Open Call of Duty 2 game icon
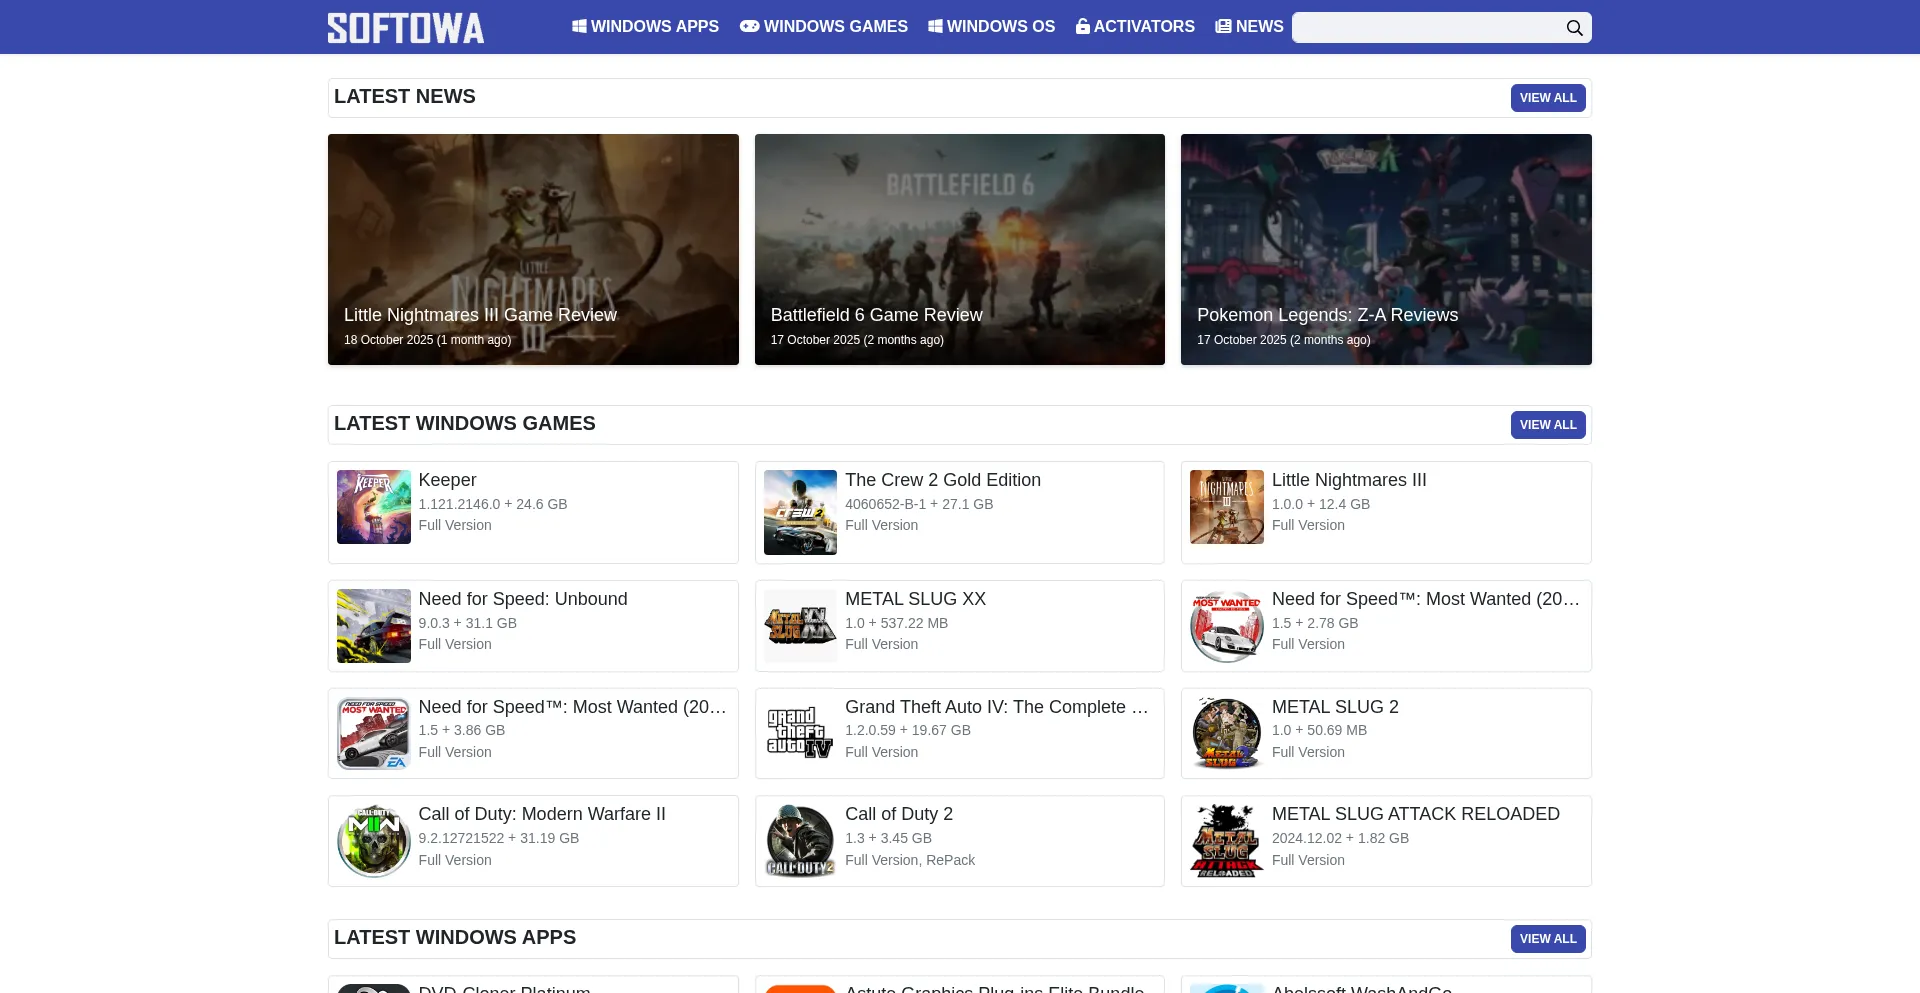1920x993 pixels. (x=800, y=841)
